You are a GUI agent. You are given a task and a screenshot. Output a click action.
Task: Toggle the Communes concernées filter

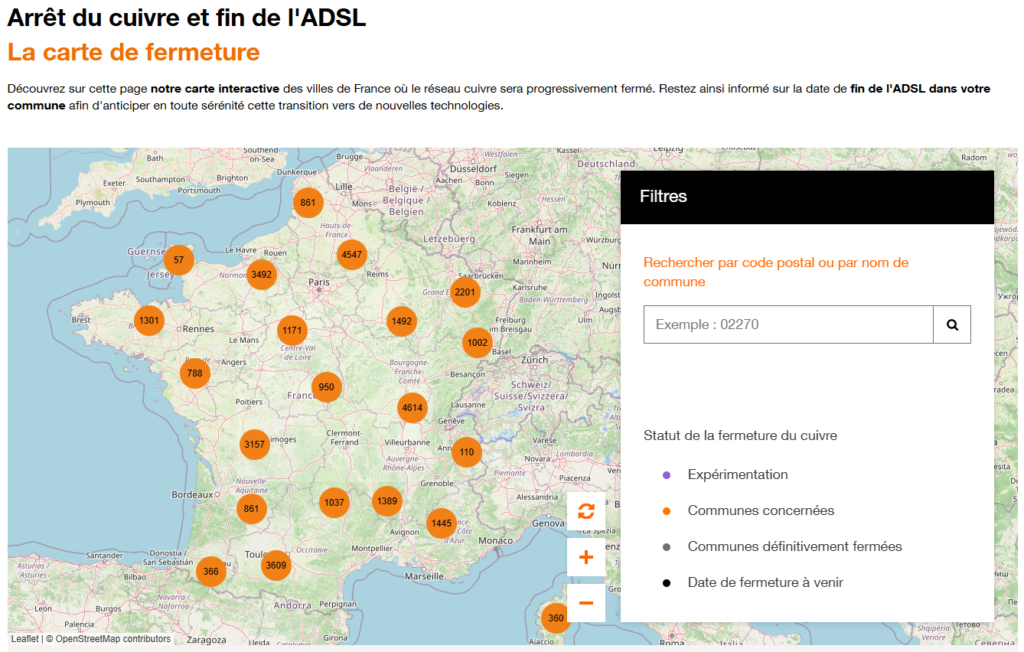coord(760,510)
